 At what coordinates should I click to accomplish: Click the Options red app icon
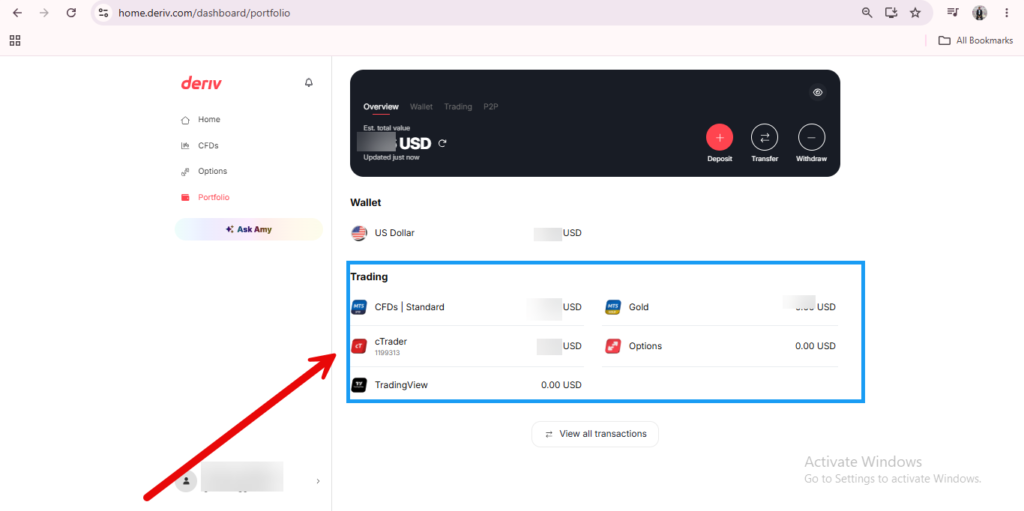click(x=613, y=346)
